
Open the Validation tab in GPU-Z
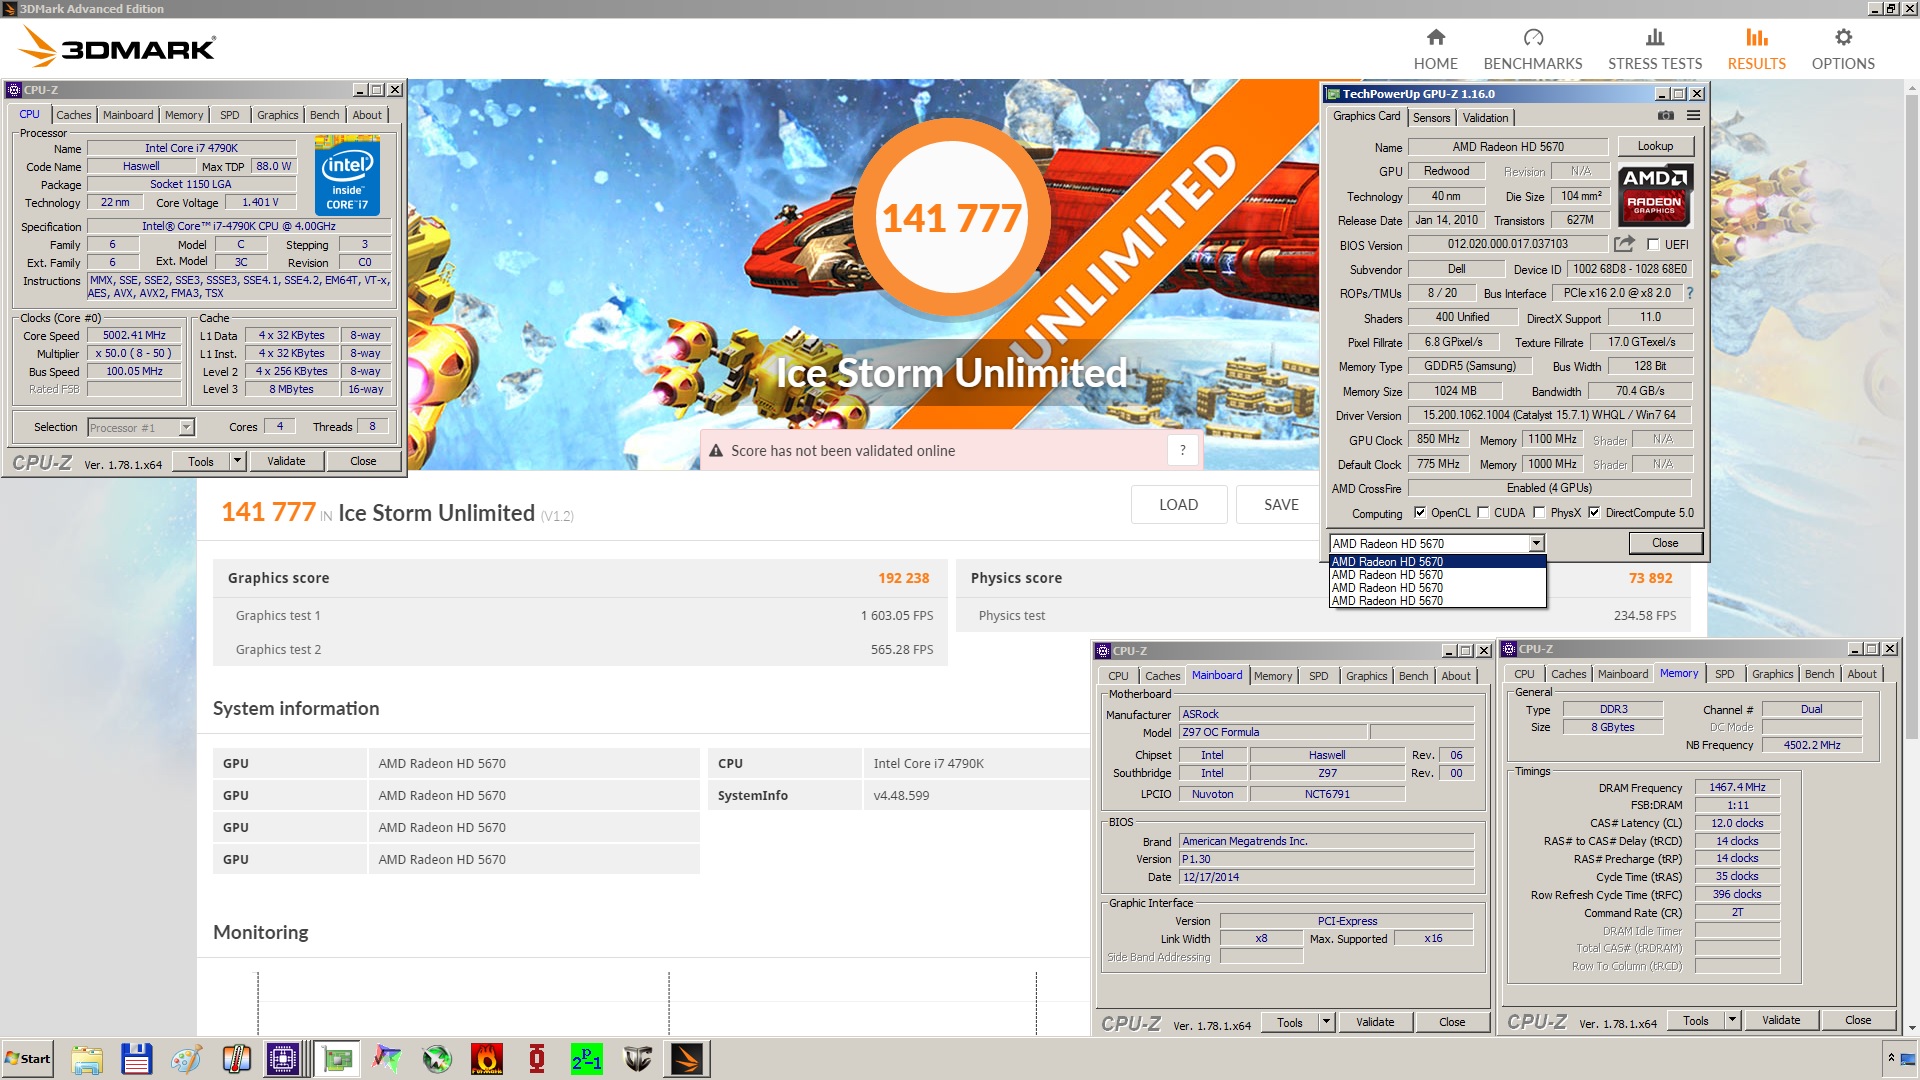click(1485, 118)
